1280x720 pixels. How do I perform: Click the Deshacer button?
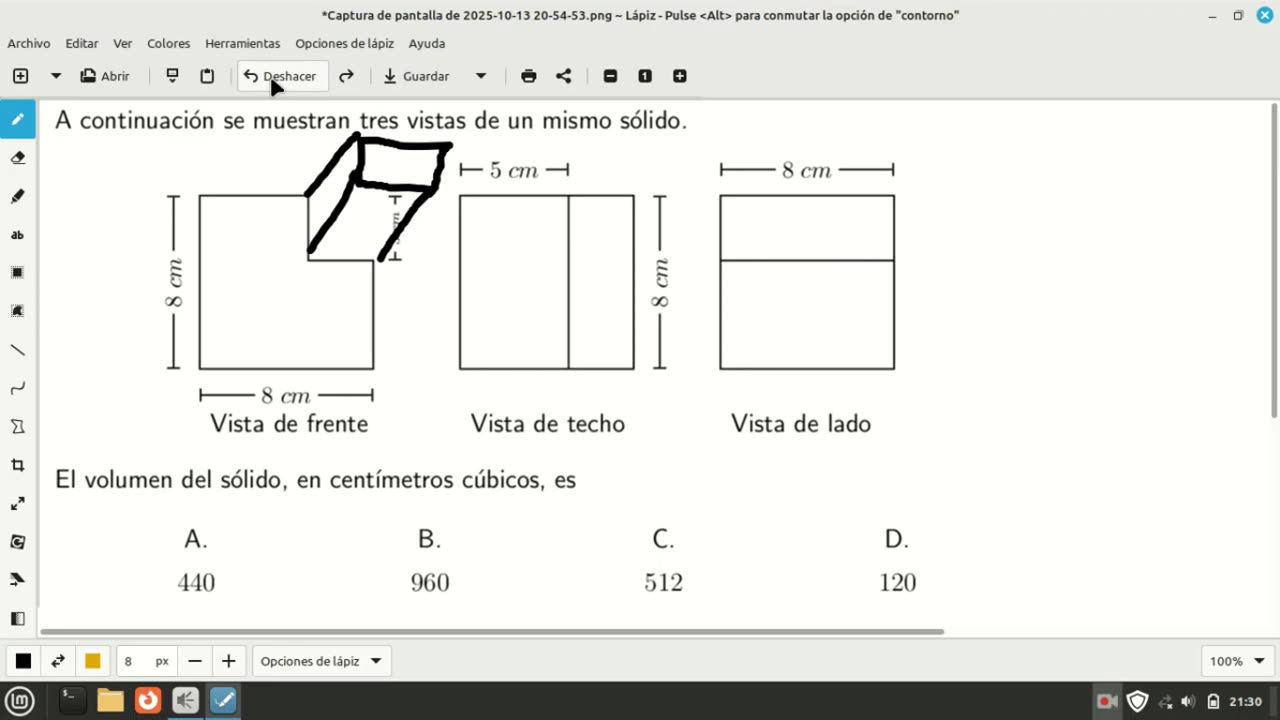pyautogui.click(x=282, y=76)
